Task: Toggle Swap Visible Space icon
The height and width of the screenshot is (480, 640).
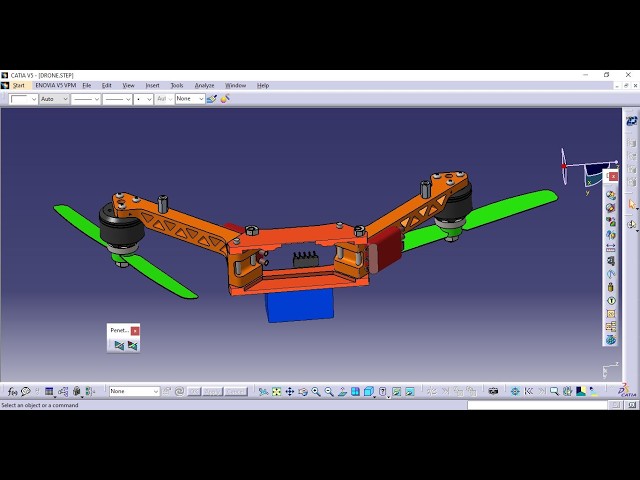Action: pos(410,391)
